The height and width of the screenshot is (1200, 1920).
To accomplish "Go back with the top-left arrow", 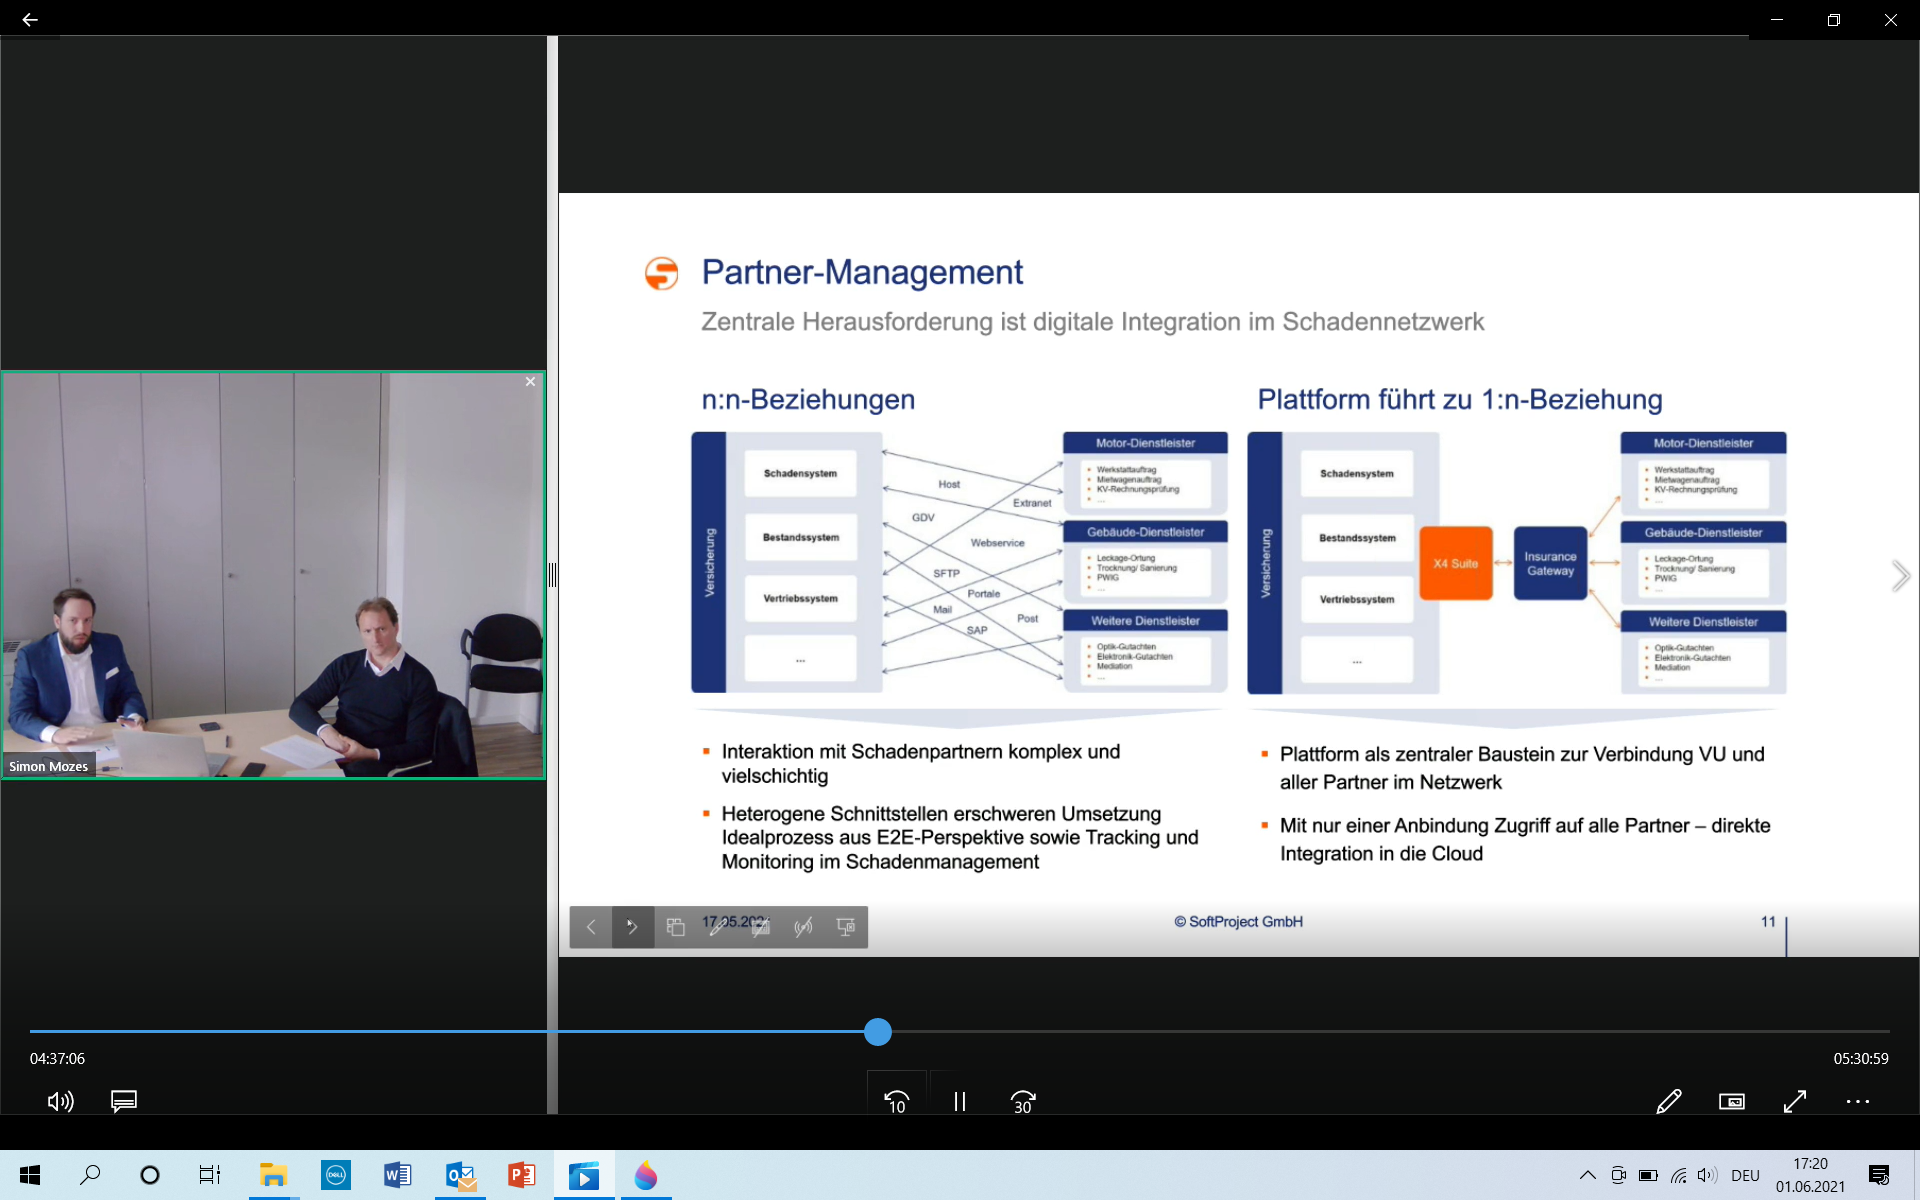I will coord(30,19).
